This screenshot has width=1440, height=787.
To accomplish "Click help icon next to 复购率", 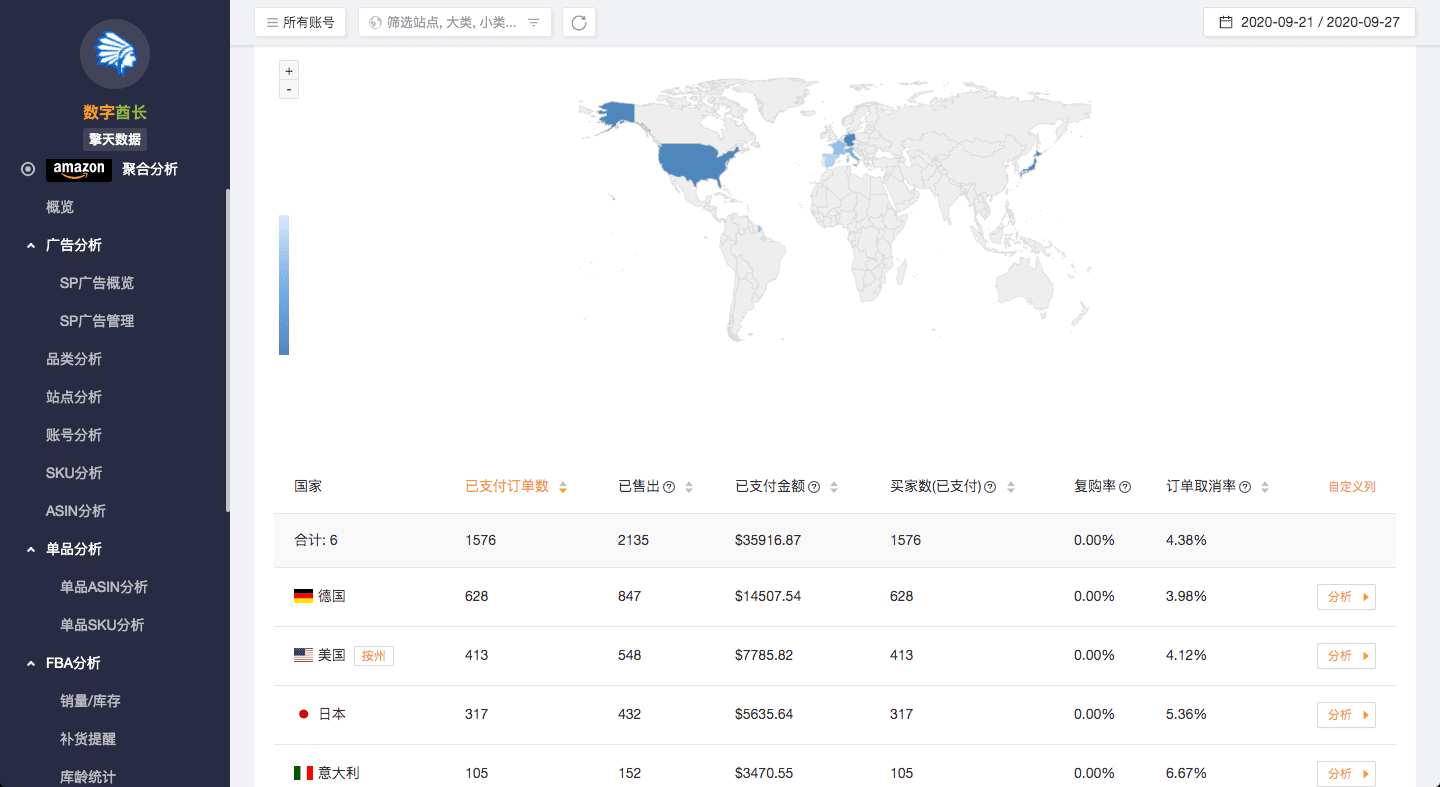I will click(x=1125, y=487).
